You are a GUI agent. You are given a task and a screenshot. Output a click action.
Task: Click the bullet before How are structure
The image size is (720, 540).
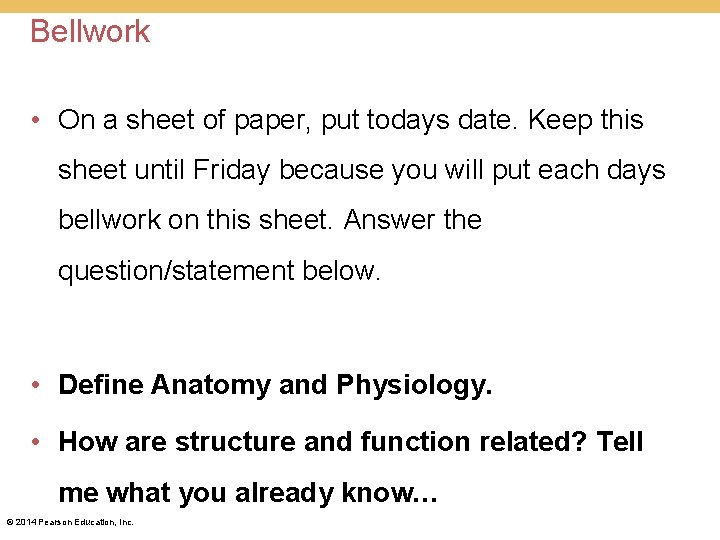pyautogui.click(x=37, y=442)
